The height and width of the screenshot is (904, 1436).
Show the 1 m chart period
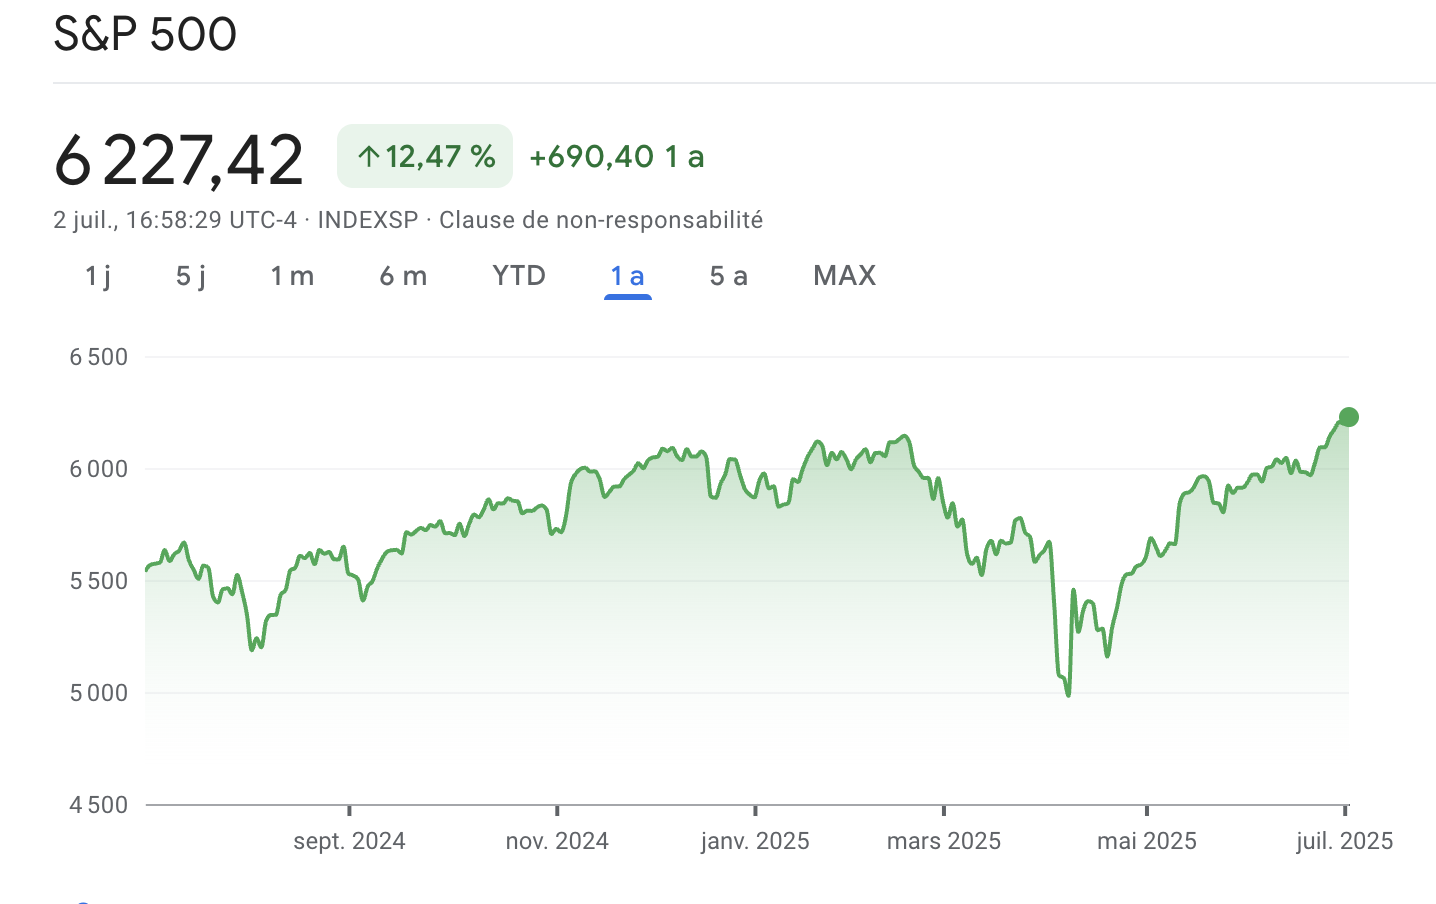coord(292,276)
